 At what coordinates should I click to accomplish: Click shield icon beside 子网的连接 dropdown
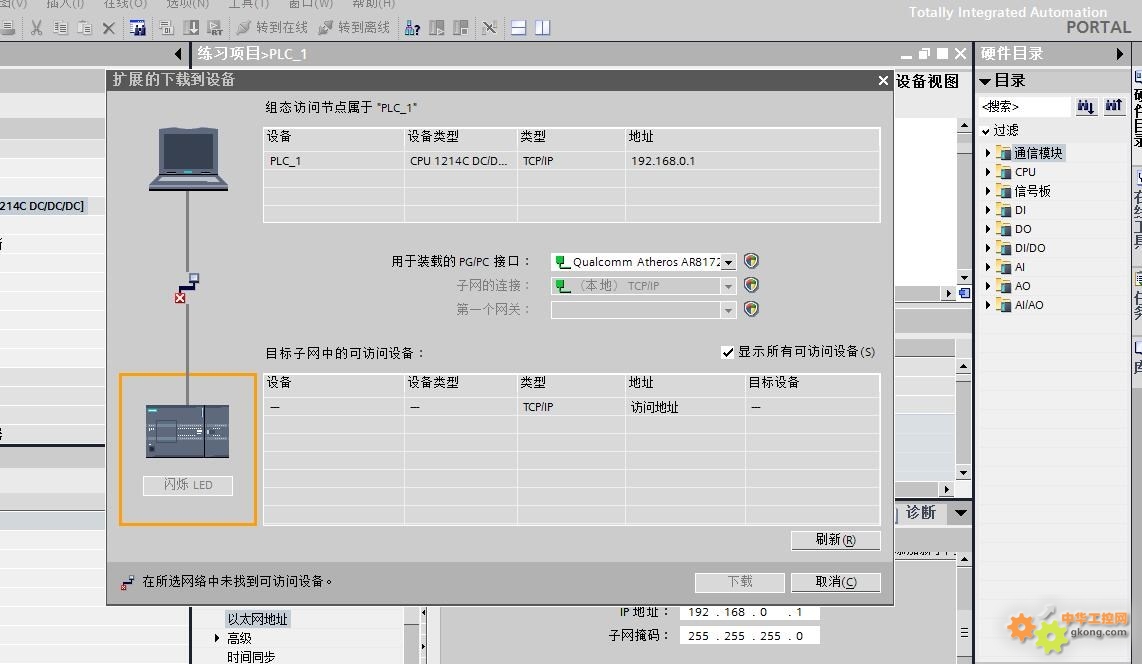coord(751,285)
